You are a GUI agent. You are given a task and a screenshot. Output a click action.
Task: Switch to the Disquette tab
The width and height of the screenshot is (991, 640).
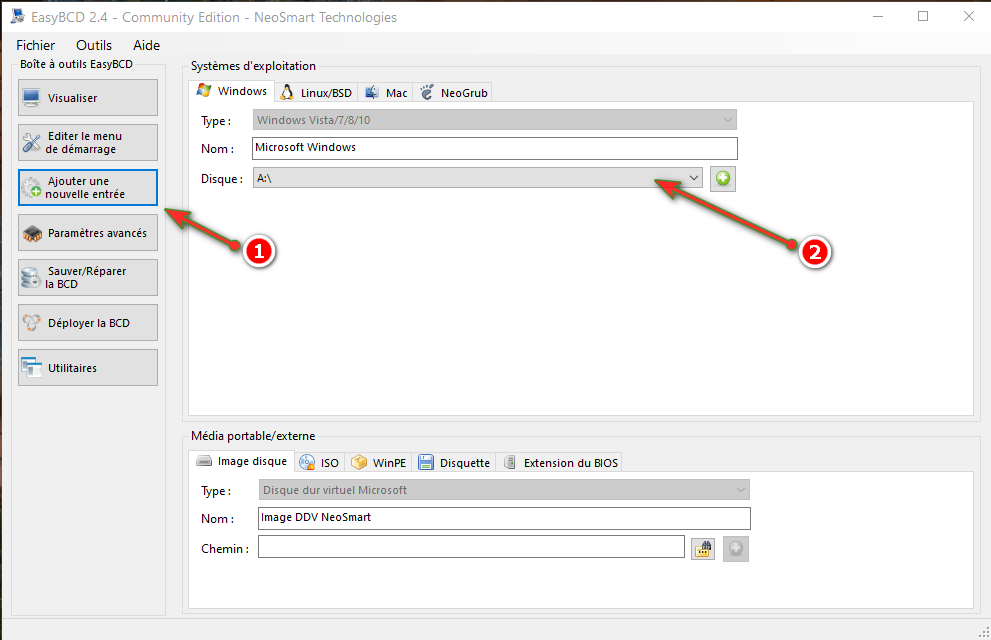455,463
